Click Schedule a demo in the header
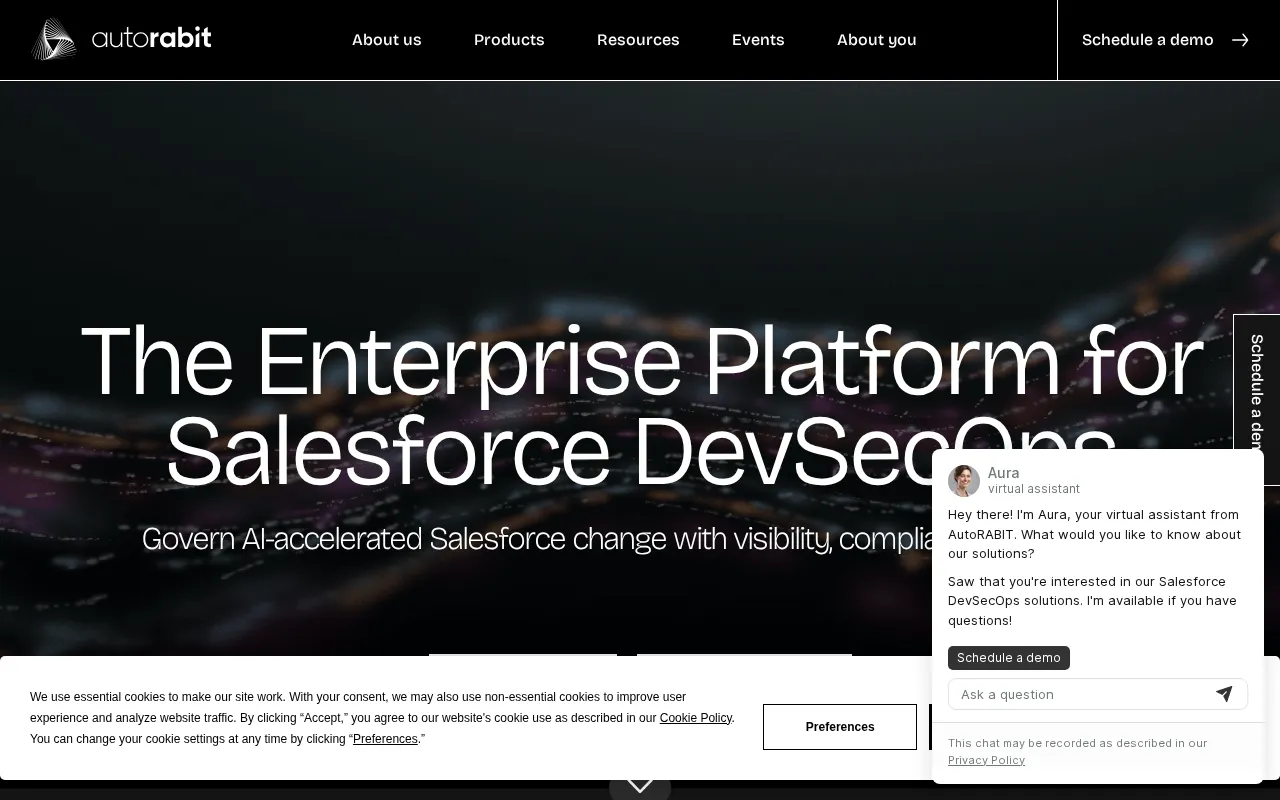The image size is (1280, 800). click(x=1148, y=40)
